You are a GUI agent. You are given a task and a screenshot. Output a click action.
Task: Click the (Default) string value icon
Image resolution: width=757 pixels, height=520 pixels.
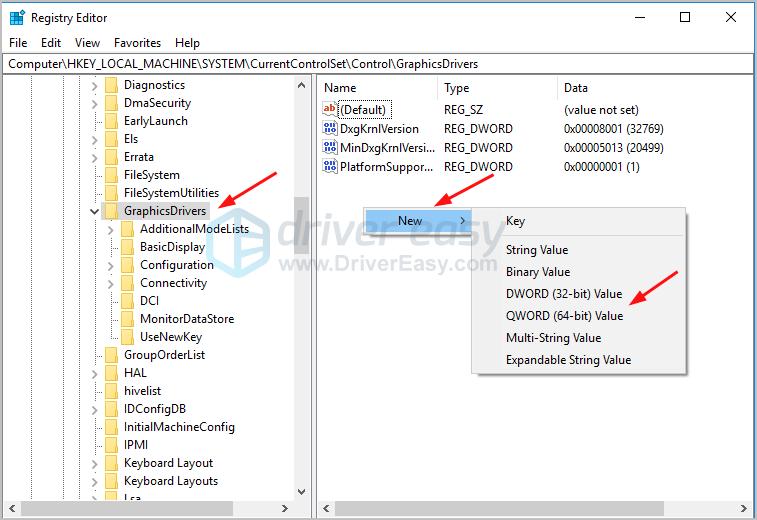[x=330, y=110]
